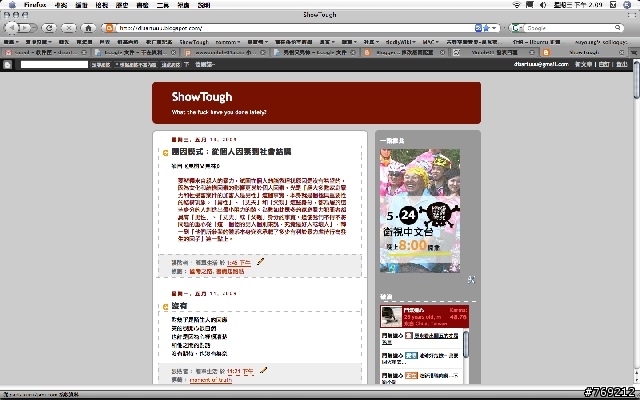Open the 編輯 (Edit) menu

coord(82,5)
